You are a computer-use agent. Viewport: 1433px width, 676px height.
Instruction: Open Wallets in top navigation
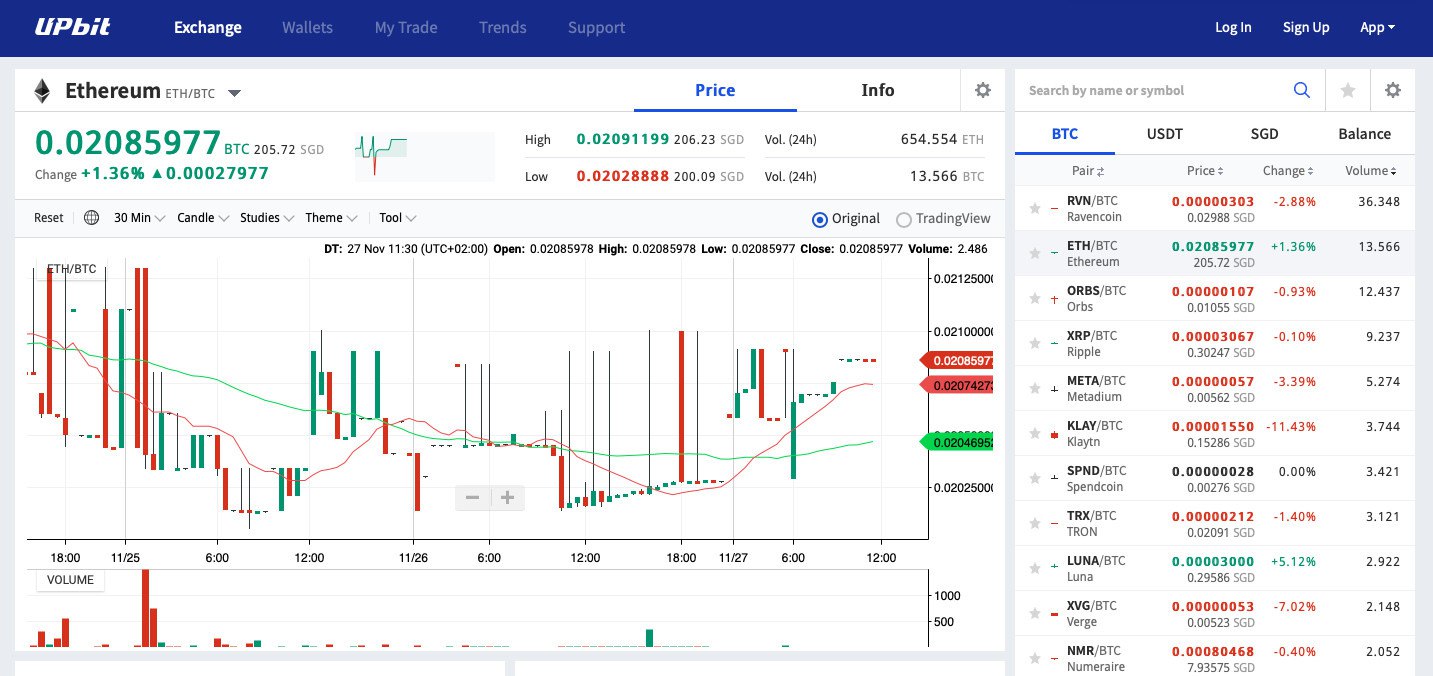click(x=307, y=27)
